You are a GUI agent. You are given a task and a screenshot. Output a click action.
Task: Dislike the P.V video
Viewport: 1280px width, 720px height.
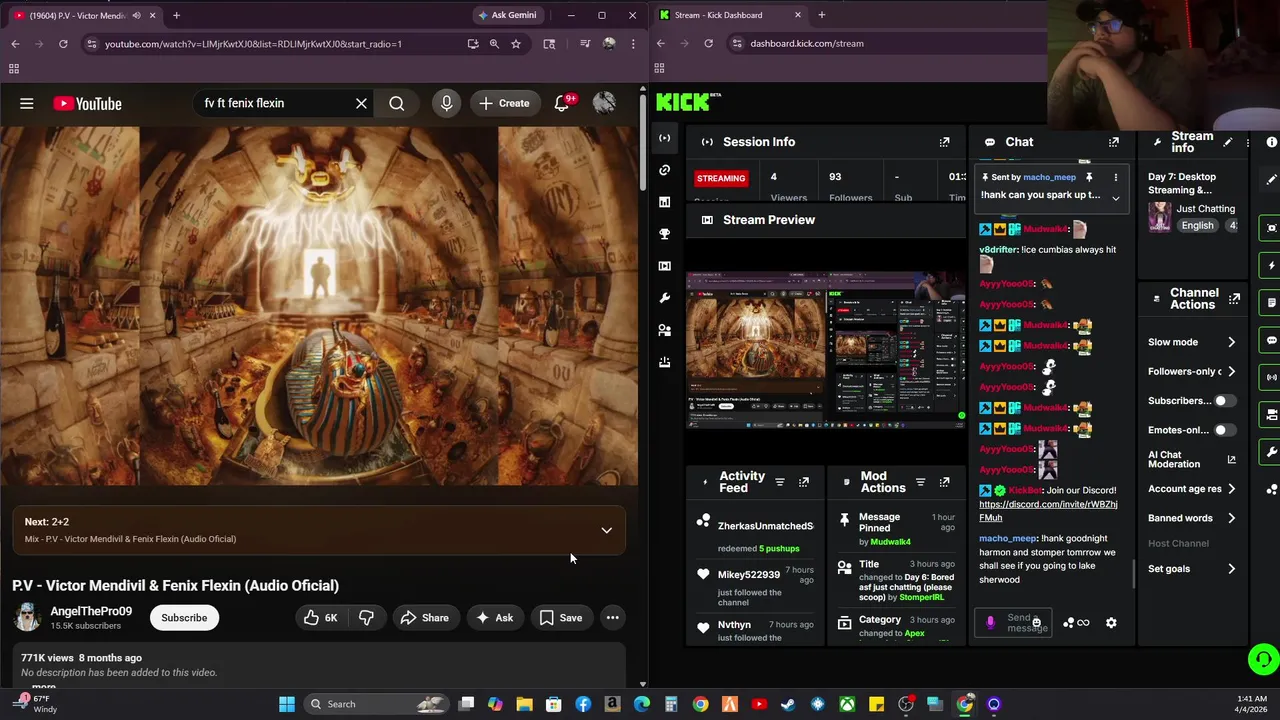tap(366, 618)
